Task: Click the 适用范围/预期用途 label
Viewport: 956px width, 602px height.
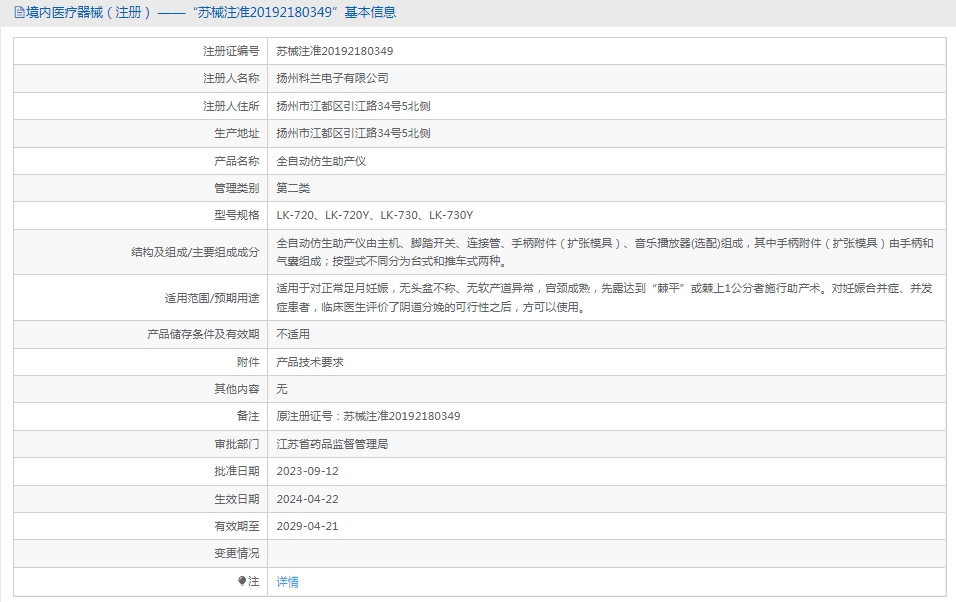Action: [212, 298]
